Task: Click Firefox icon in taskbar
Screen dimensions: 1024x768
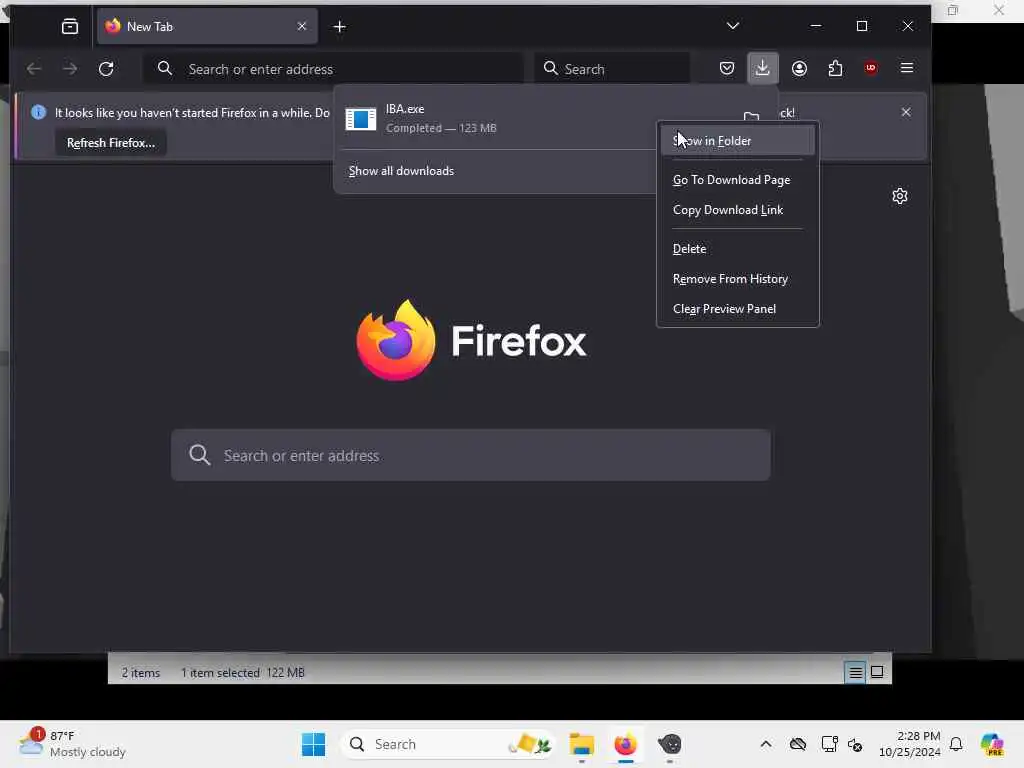Action: click(x=626, y=744)
